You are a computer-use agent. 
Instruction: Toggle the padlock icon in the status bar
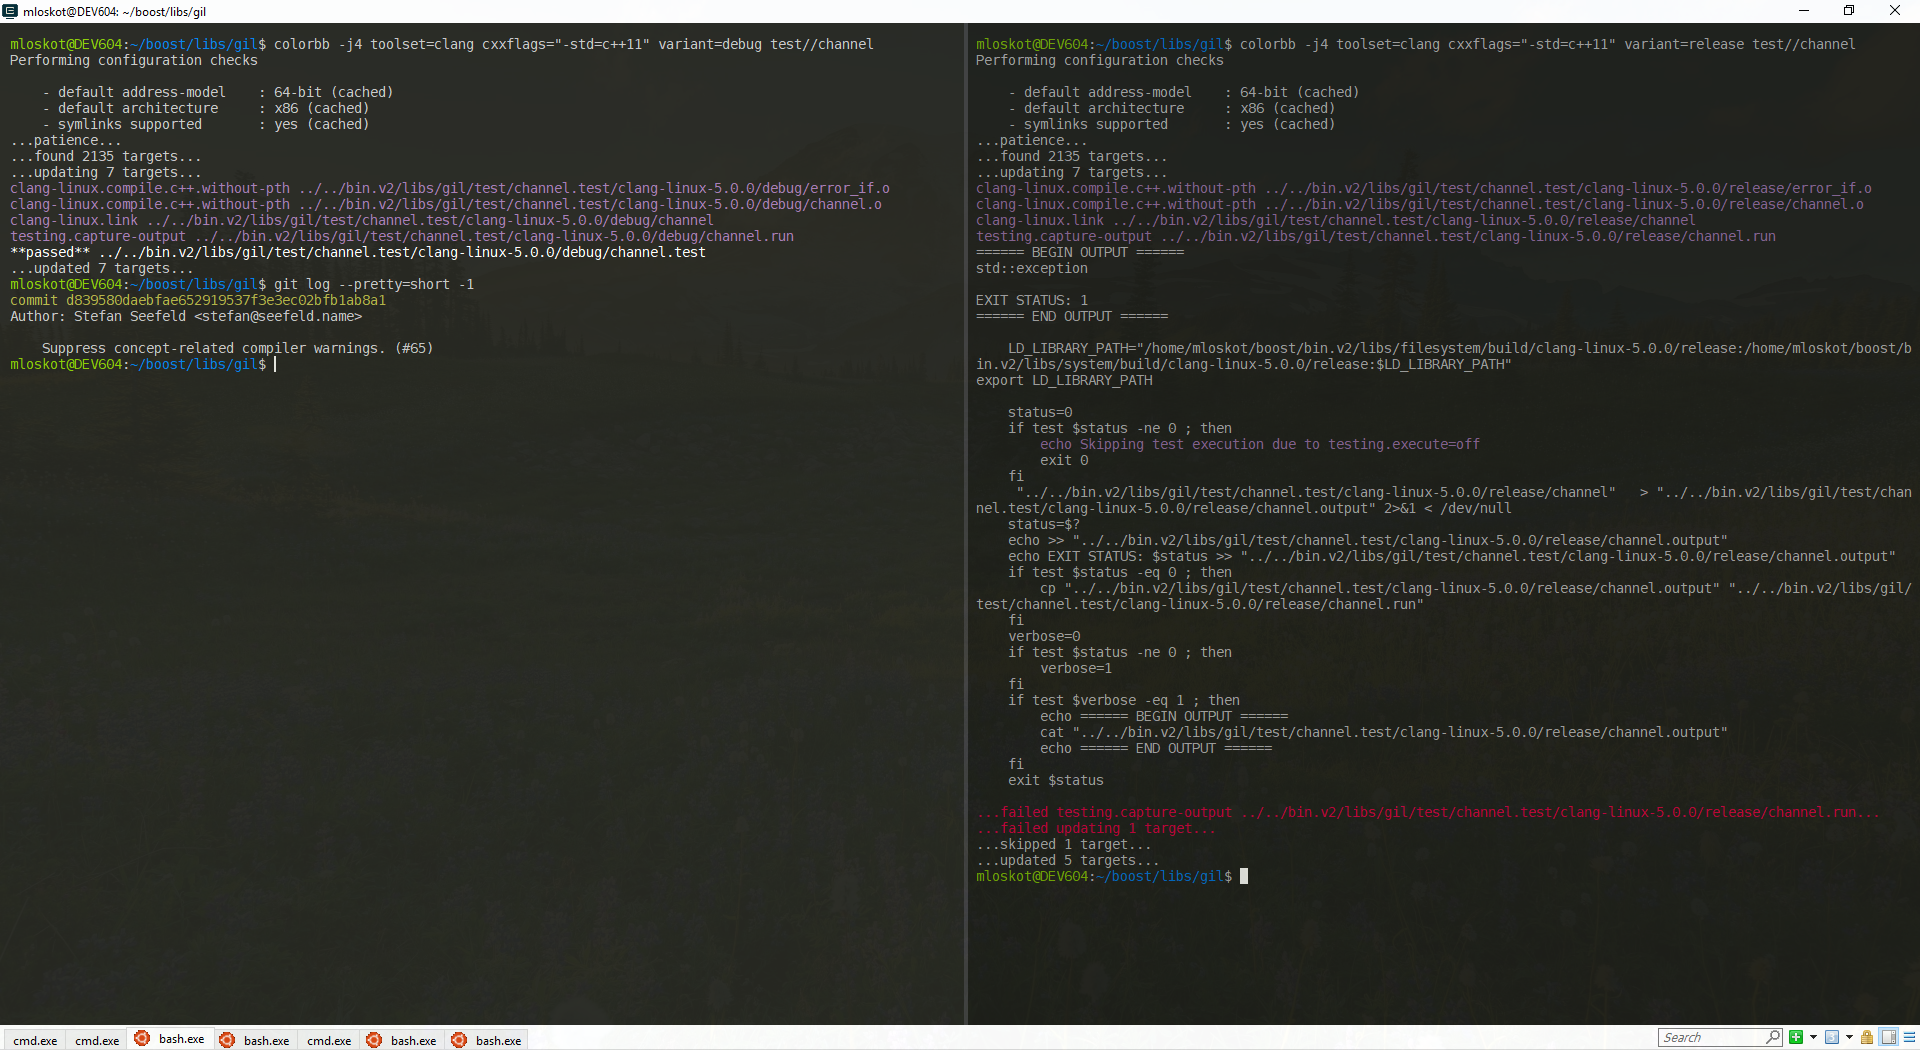[1866, 1037]
